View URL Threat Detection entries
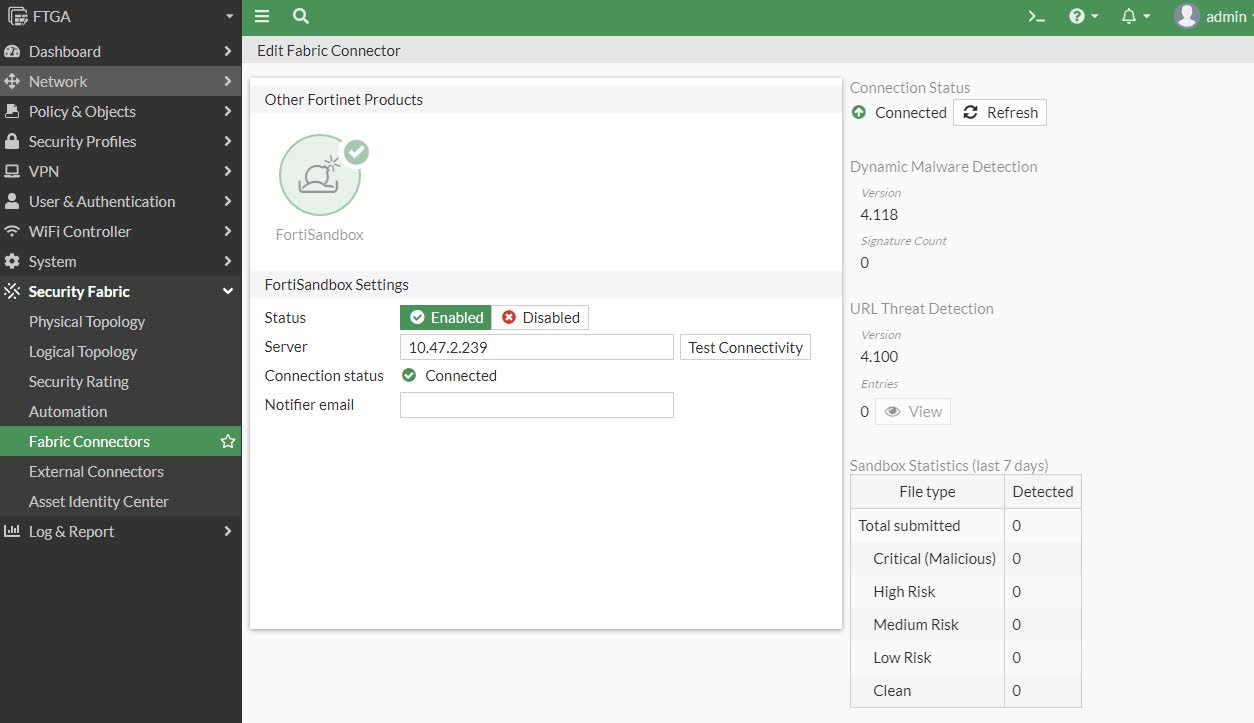This screenshot has width=1254, height=723. [x=913, y=411]
